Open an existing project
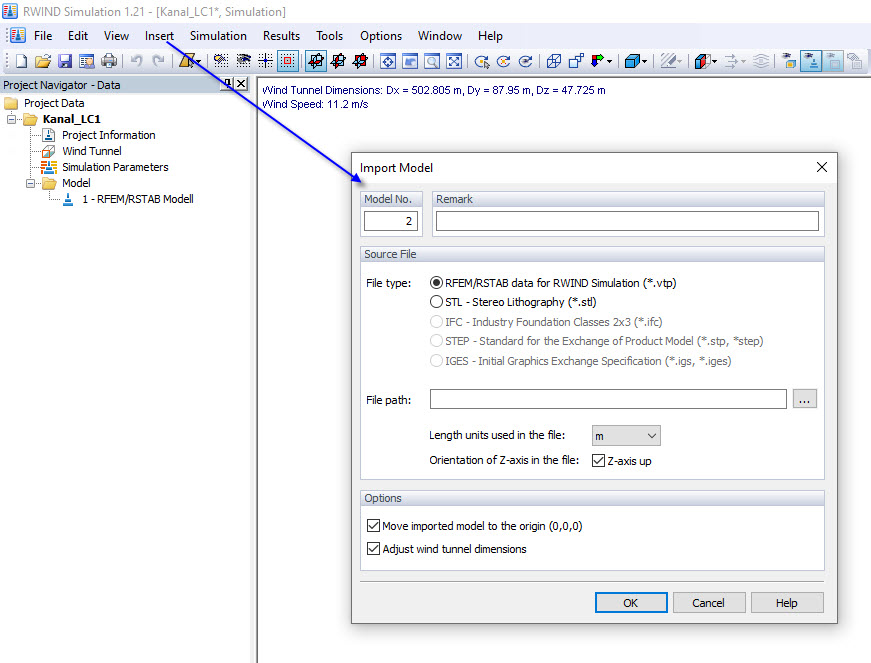This screenshot has width=871, height=663. coord(42,60)
